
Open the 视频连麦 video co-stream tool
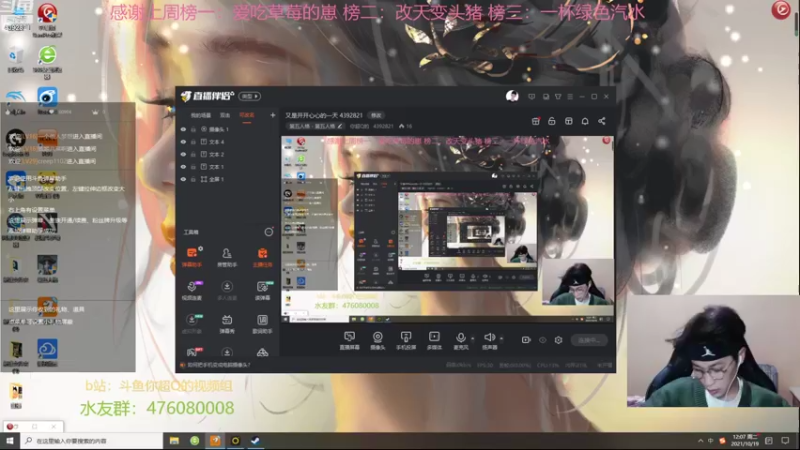coord(192,290)
